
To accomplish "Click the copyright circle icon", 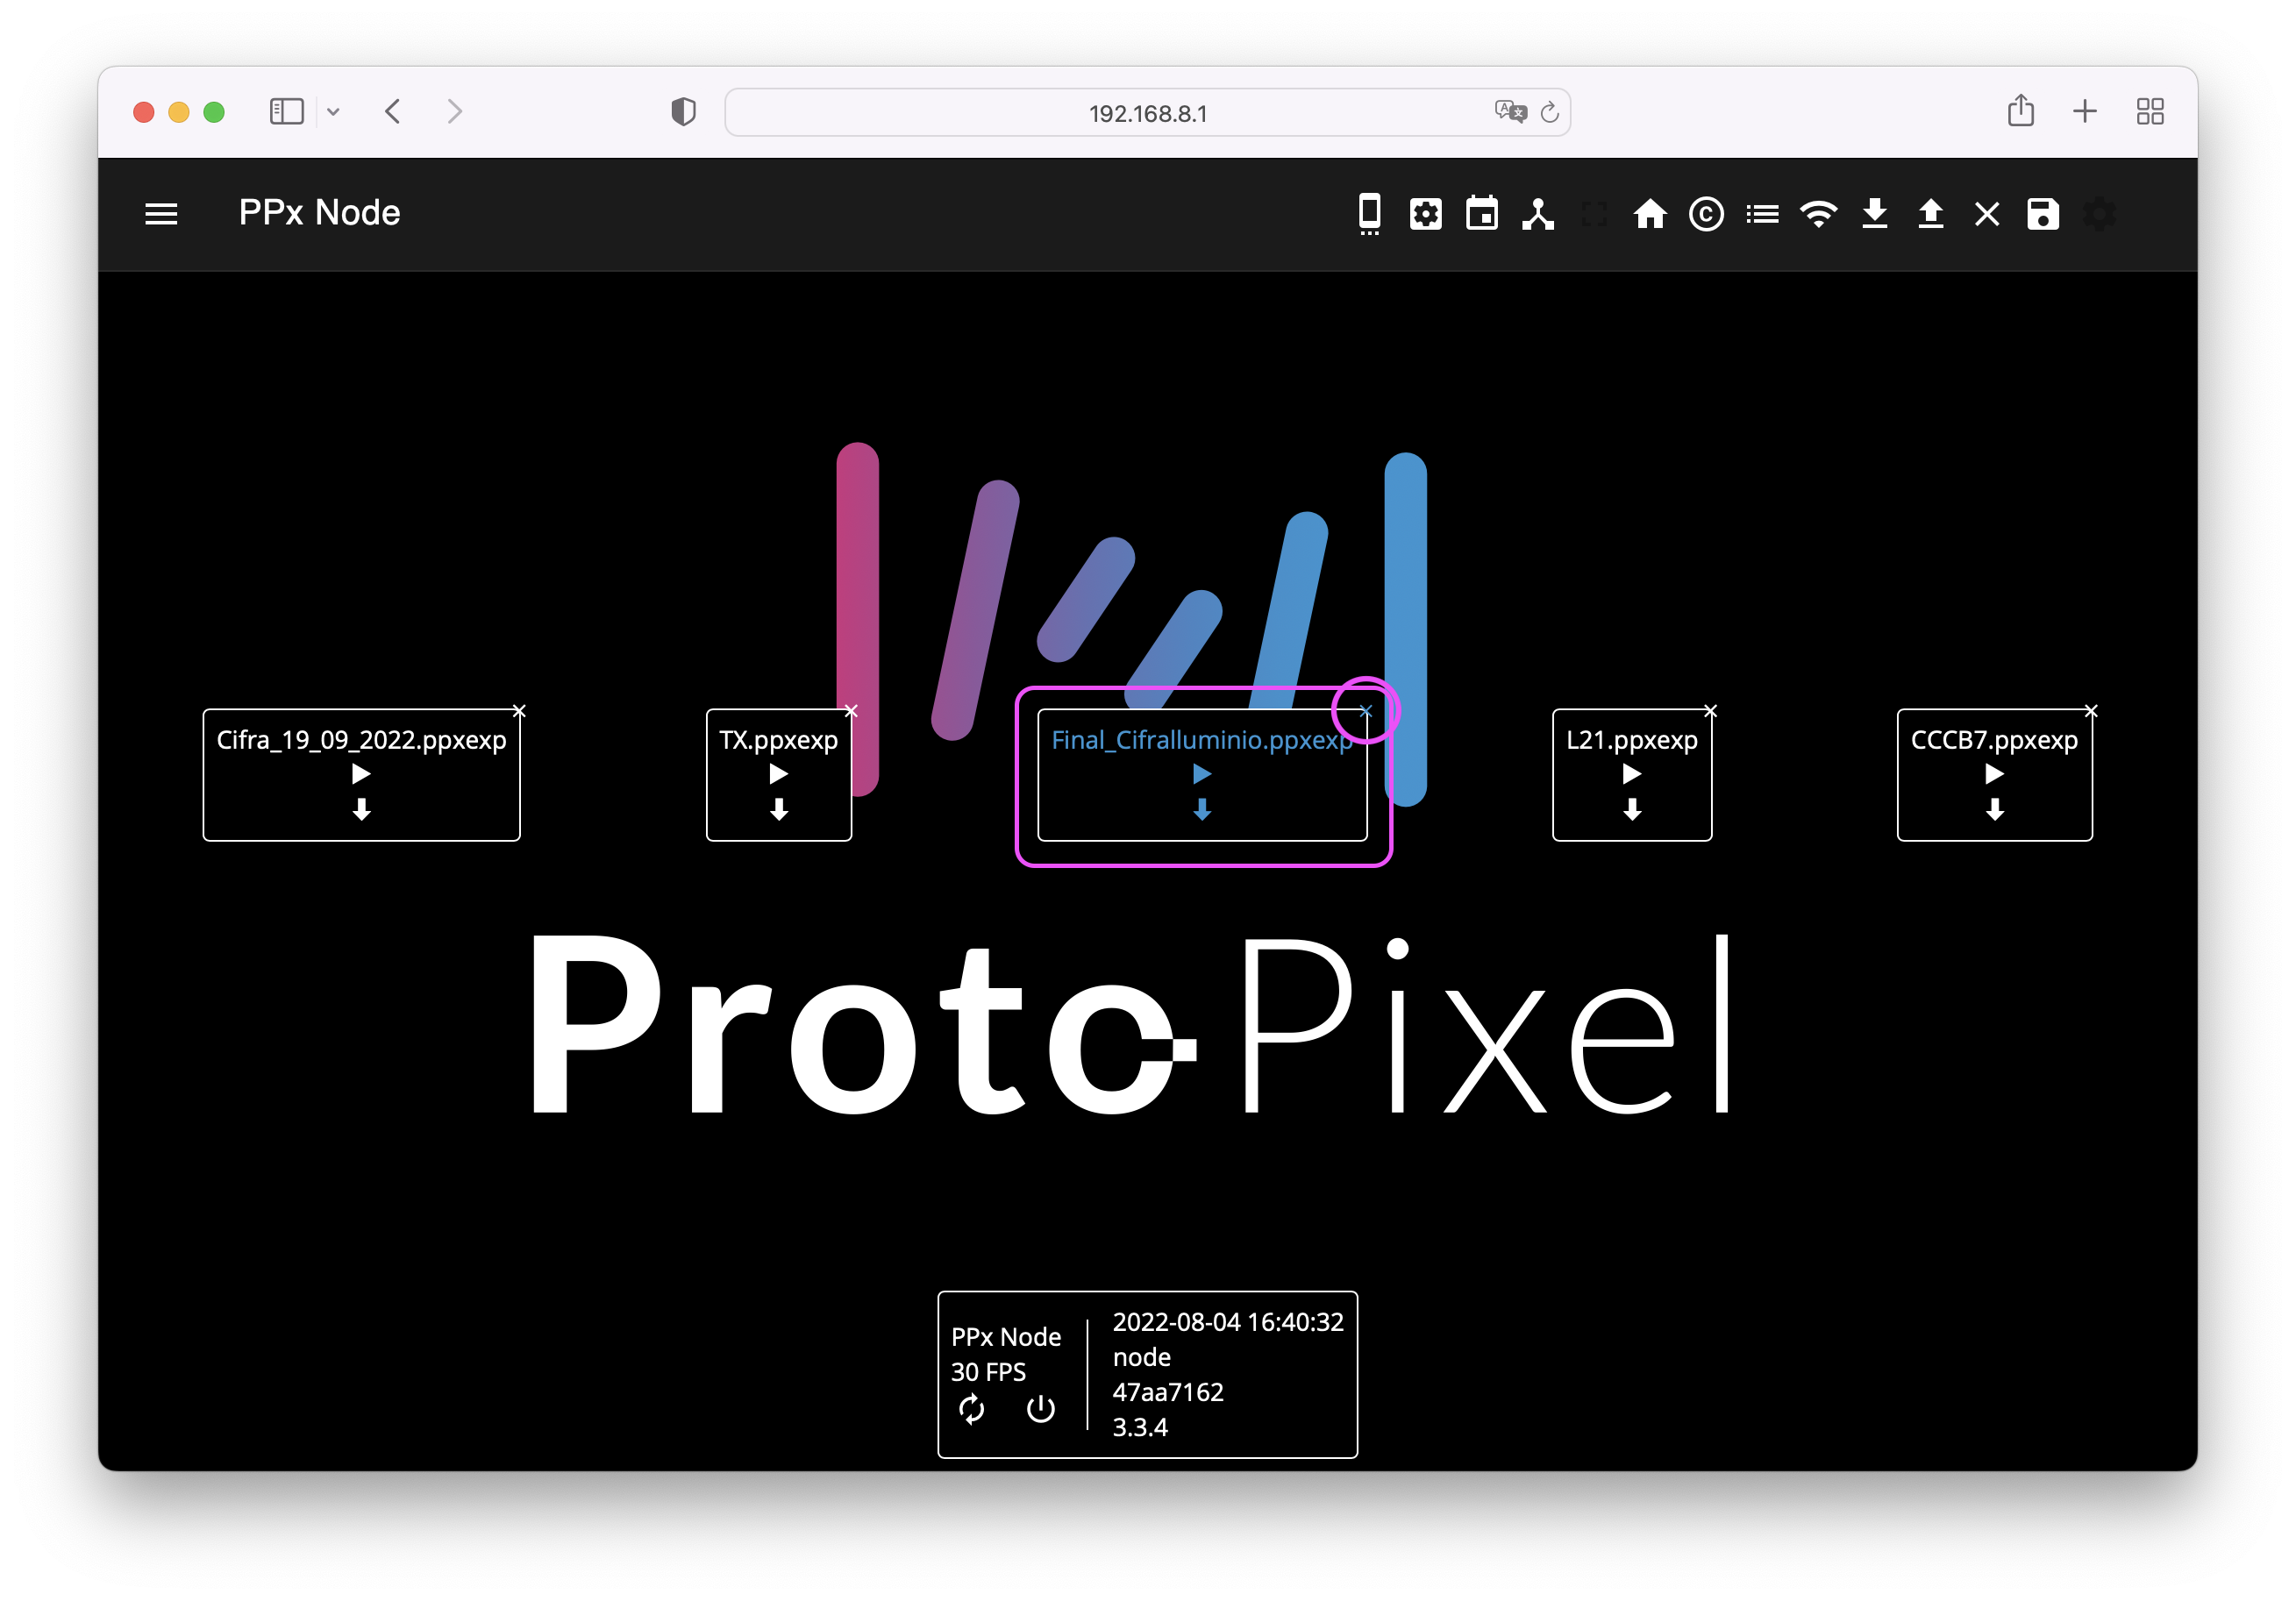I will point(1706,213).
